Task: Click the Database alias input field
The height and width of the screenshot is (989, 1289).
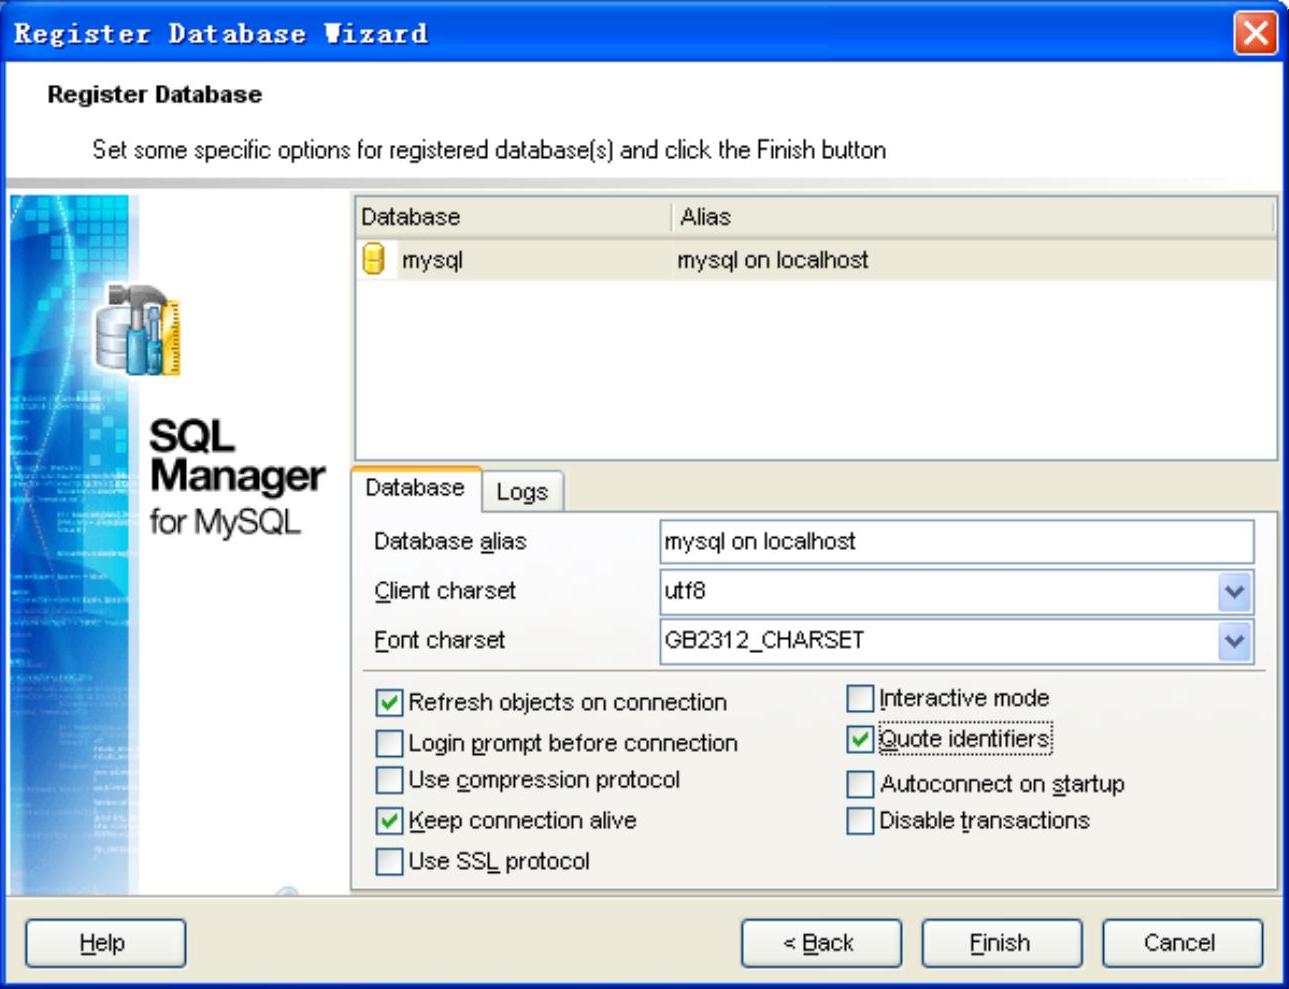Action: click(x=957, y=541)
